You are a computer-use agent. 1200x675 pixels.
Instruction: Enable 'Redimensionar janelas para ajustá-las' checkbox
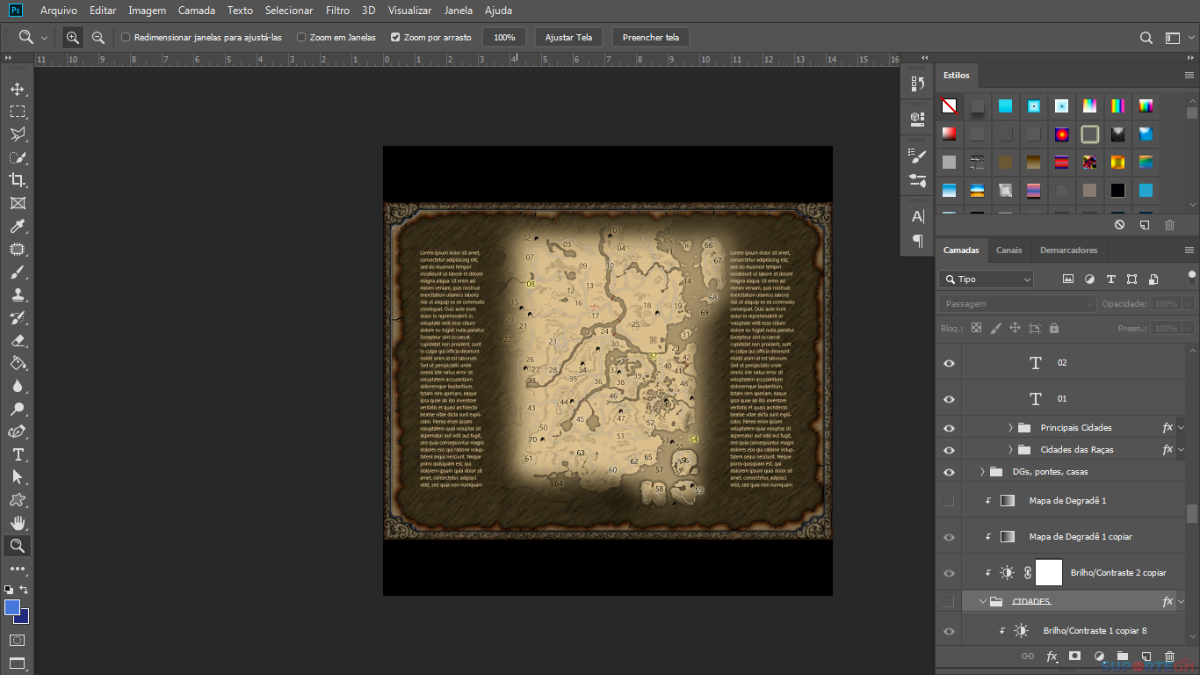pos(125,37)
